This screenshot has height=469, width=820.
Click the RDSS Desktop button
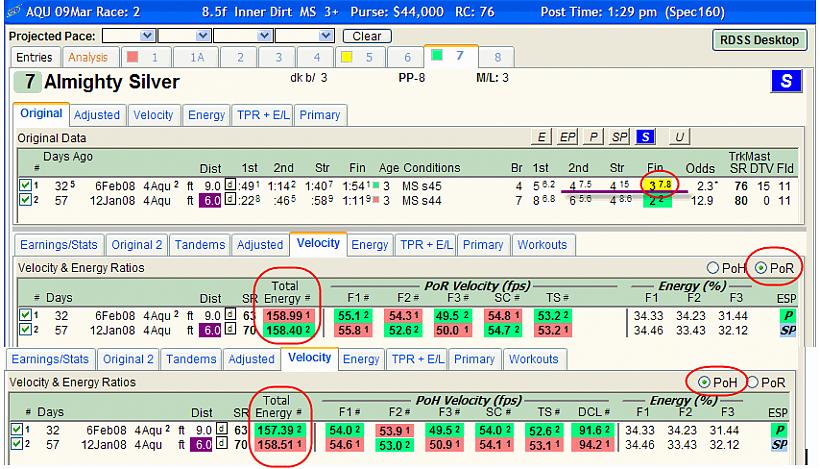click(x=758, y=40)
